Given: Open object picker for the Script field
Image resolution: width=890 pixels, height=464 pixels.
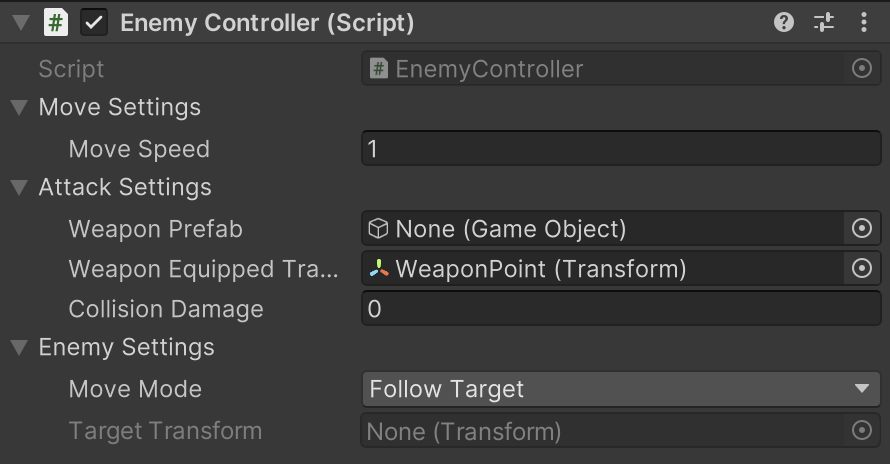Looking at the screenshot, I should [862, 68].
